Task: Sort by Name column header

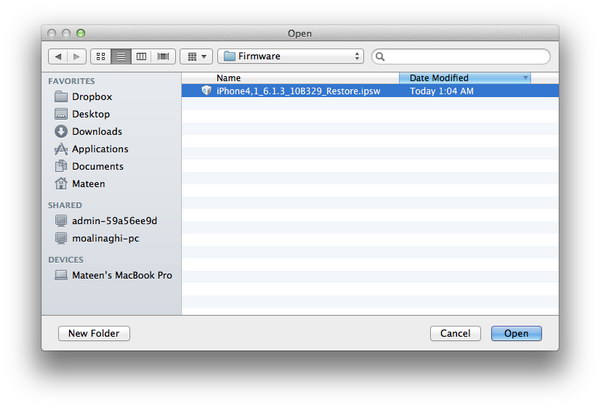Action: point(290,78)
